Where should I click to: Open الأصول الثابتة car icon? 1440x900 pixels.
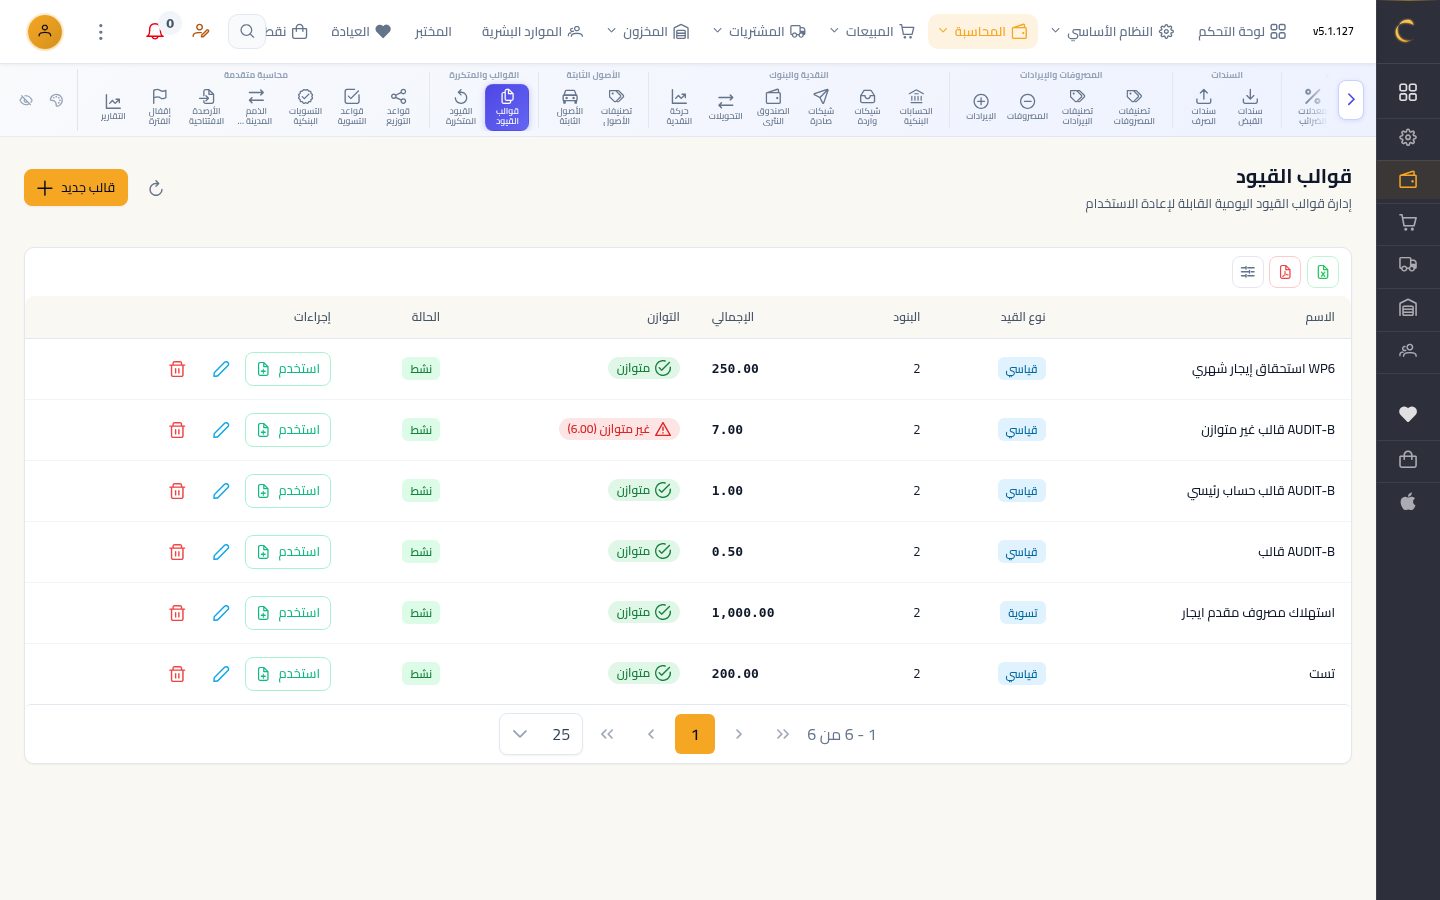[x=570, y=107]
